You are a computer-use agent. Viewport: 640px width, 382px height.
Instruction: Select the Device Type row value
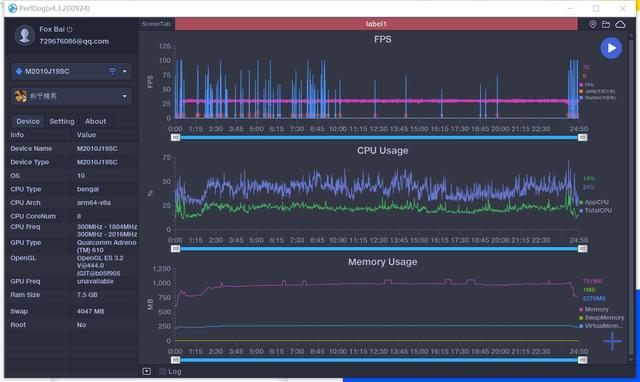97,162
